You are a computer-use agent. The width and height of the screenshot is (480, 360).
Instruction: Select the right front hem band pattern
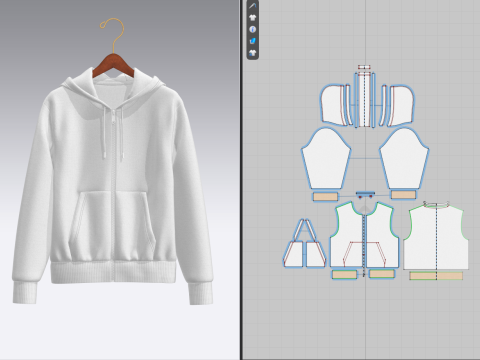382,274
